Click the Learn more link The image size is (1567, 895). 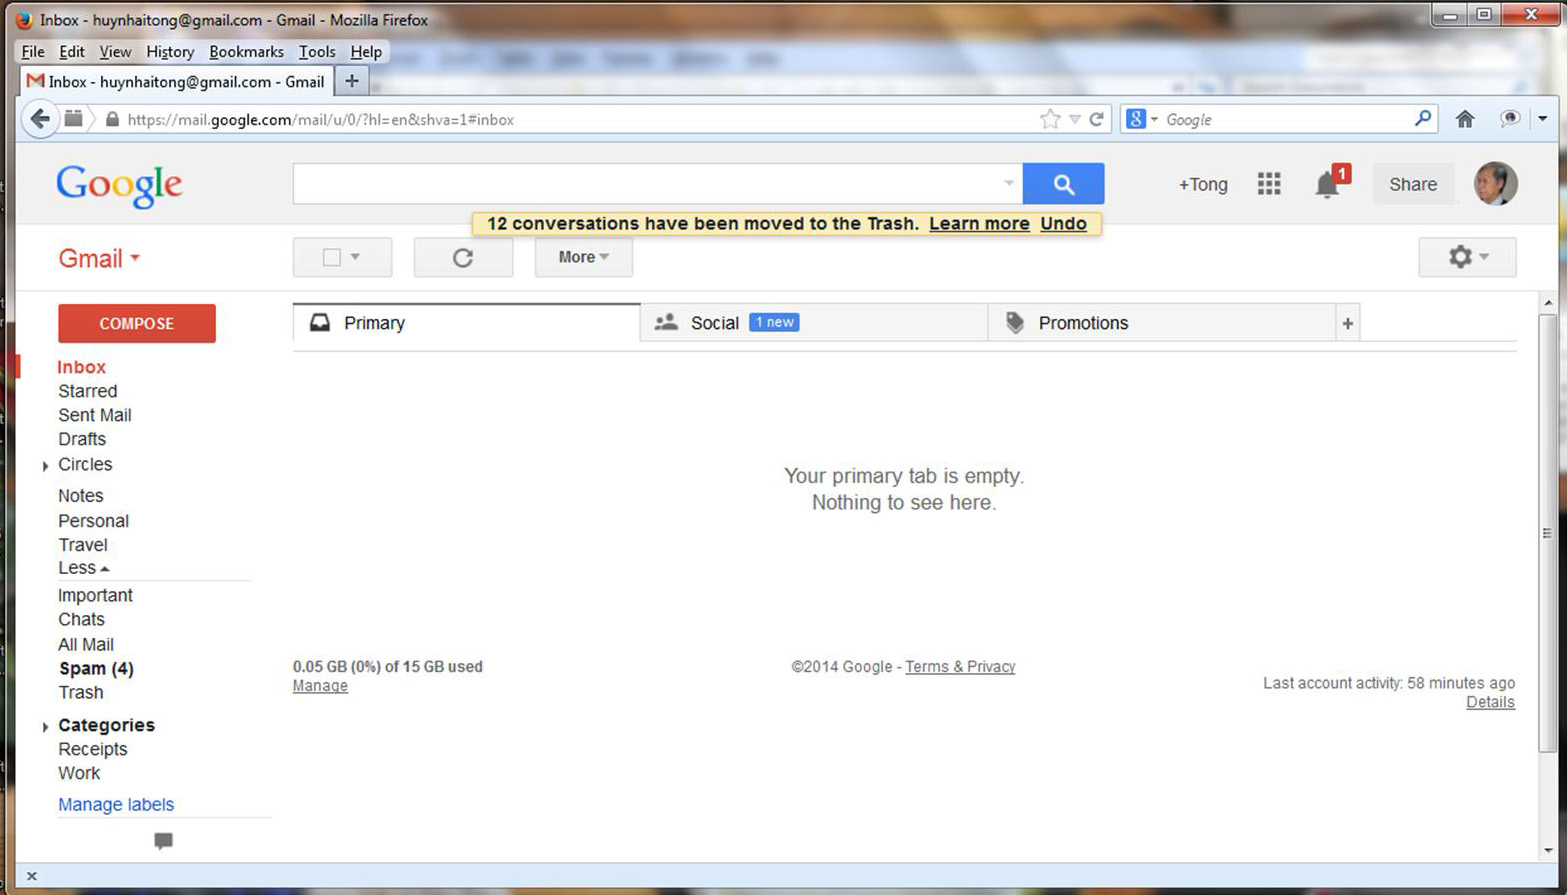(979, 224)
